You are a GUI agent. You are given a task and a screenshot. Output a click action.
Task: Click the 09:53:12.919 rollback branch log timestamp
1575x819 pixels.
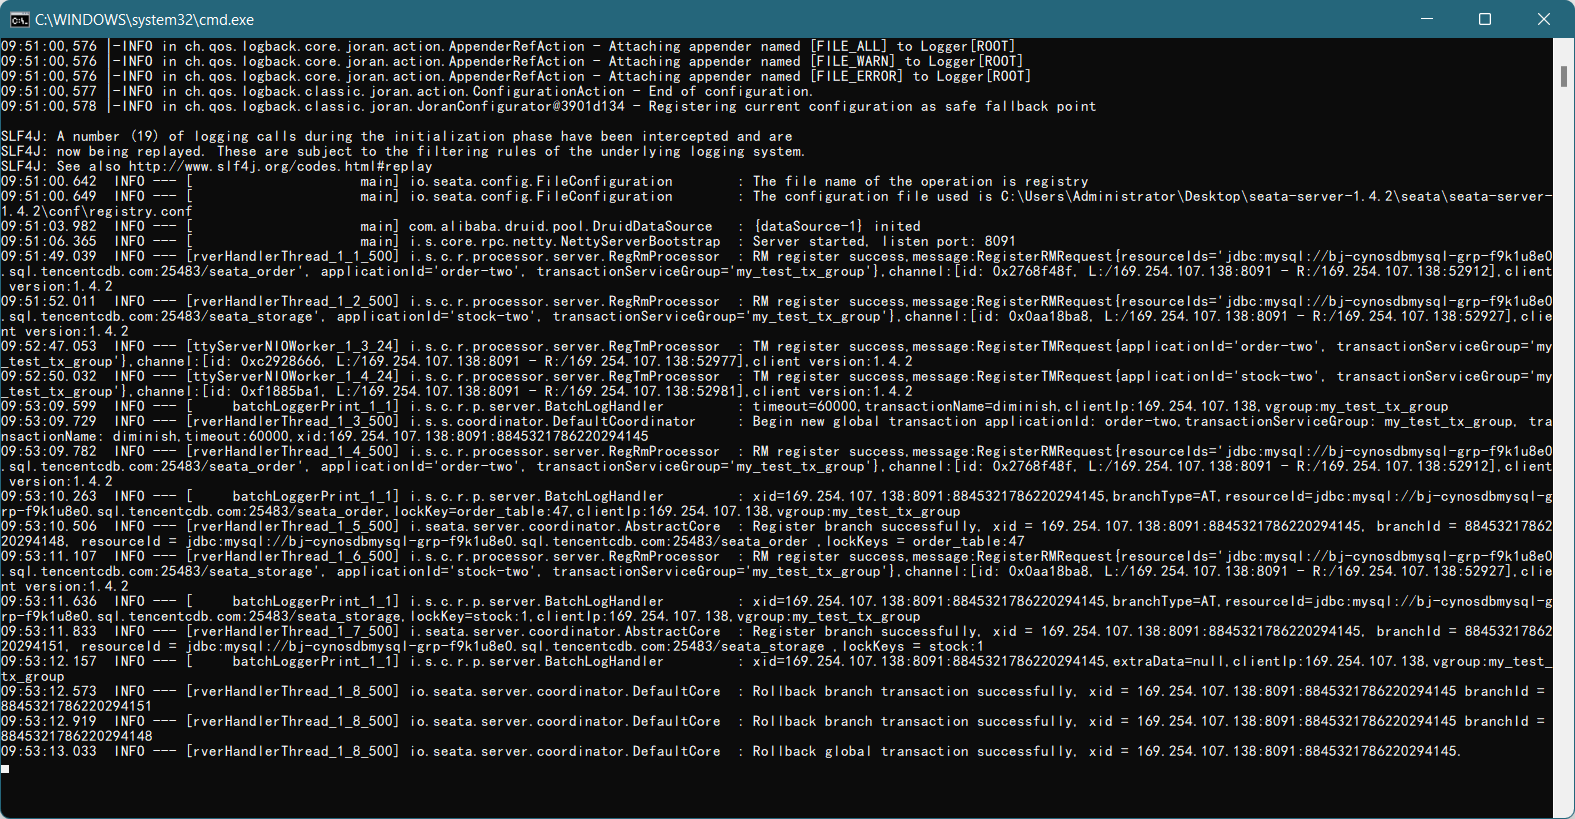pyautogui.click(x=48, y=721)
